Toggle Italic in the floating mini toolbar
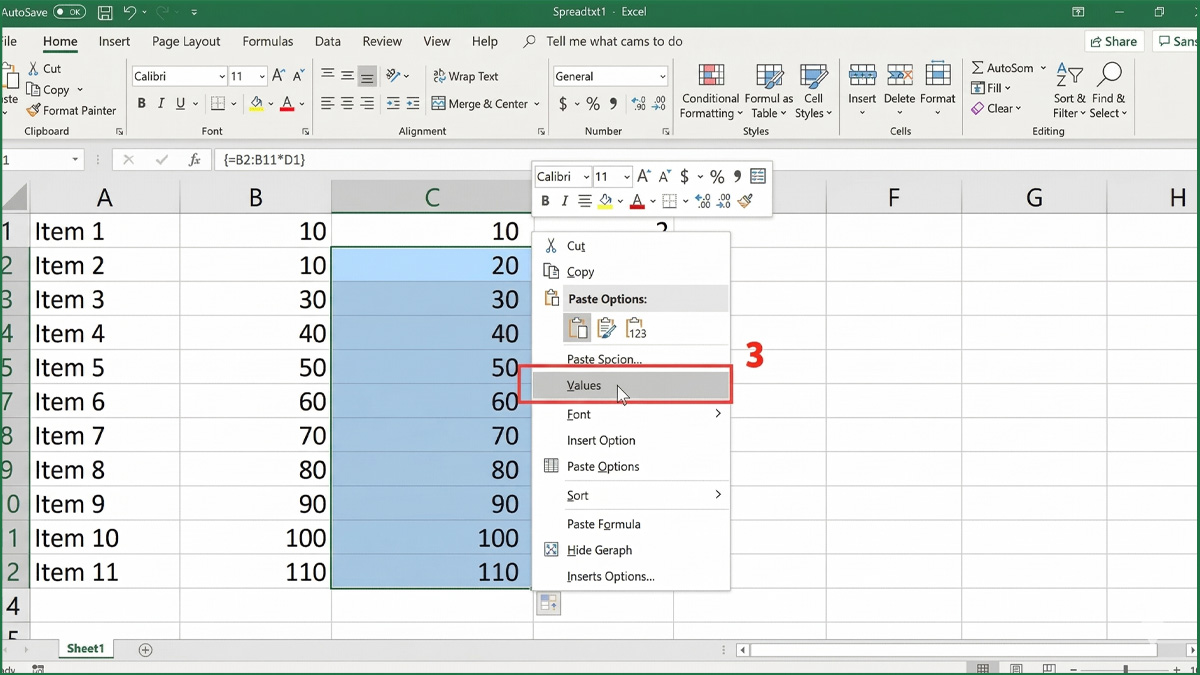Image resolution: width=1200 pixels, height=675 pixels. 565,202
